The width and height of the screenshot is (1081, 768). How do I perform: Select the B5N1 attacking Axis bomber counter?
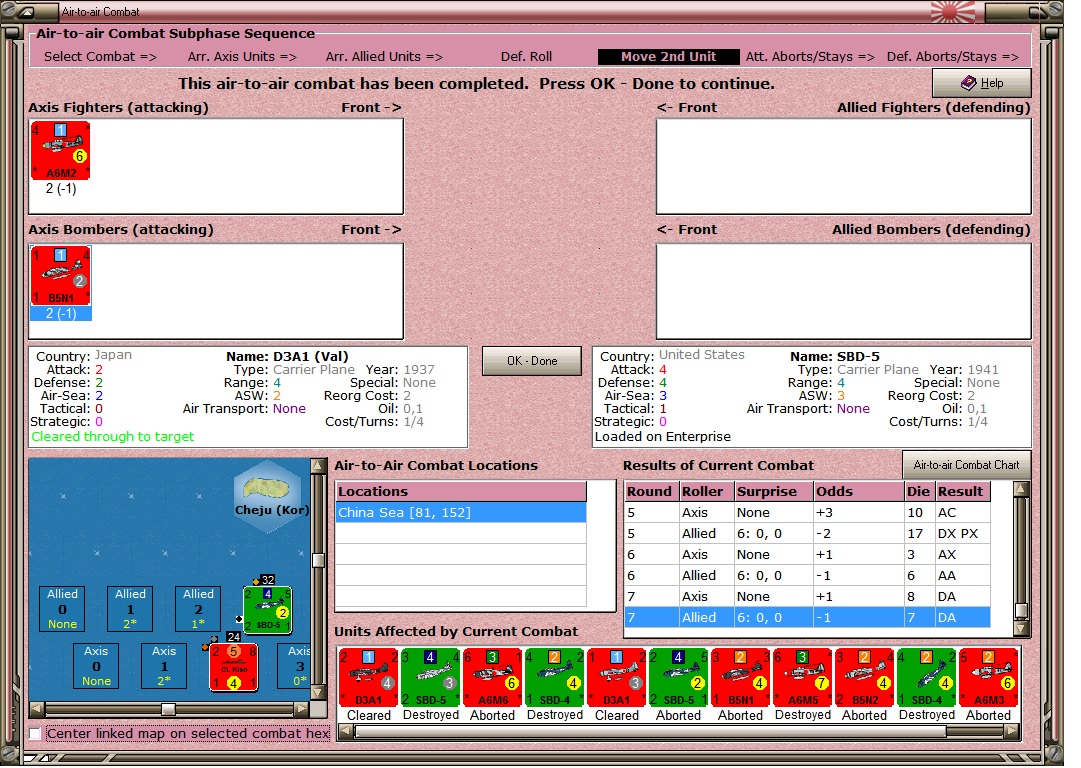point(61,276)
